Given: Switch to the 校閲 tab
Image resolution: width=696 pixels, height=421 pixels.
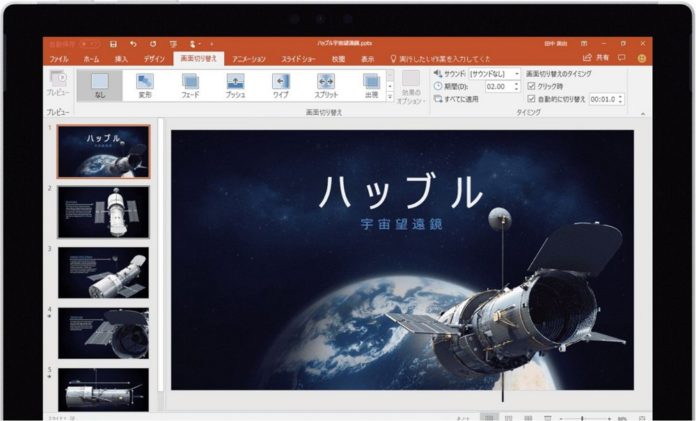Looking at the screenshot, I should (x=338, y=59).
